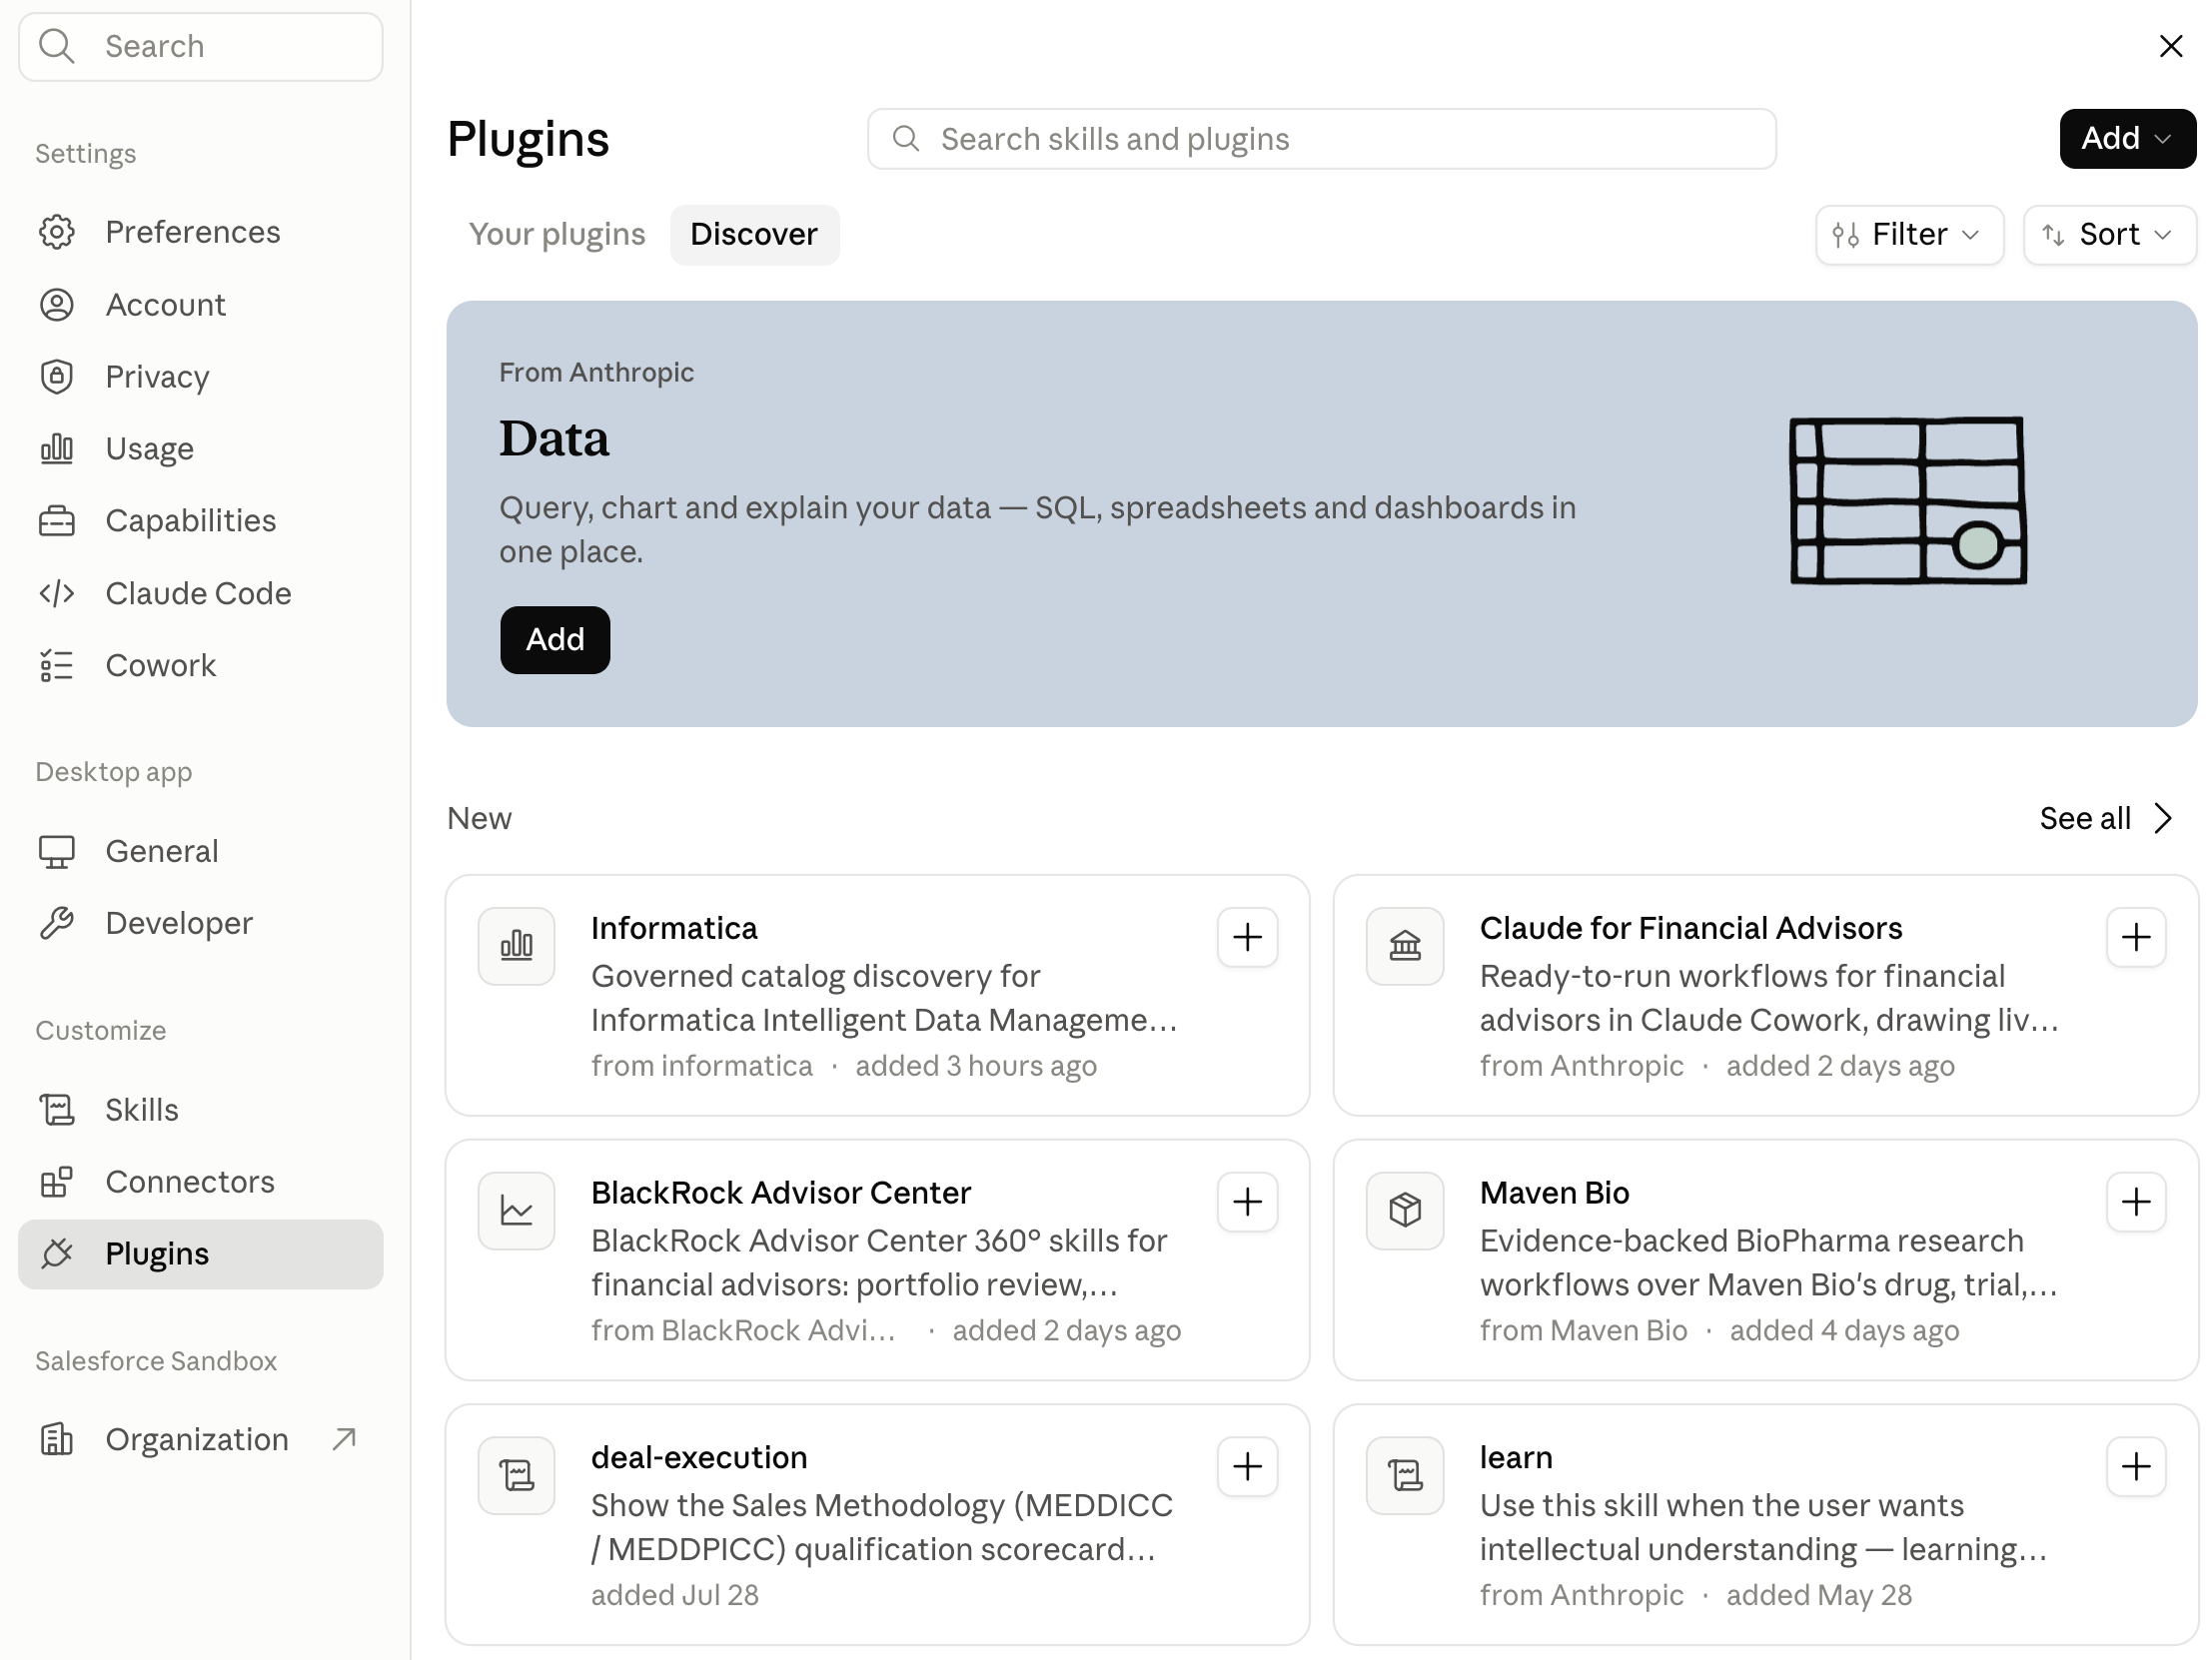Click the Data spreadsheet illustration
The image size is (2212, 1660).
pyautogui.click(x=1908, y=500)
